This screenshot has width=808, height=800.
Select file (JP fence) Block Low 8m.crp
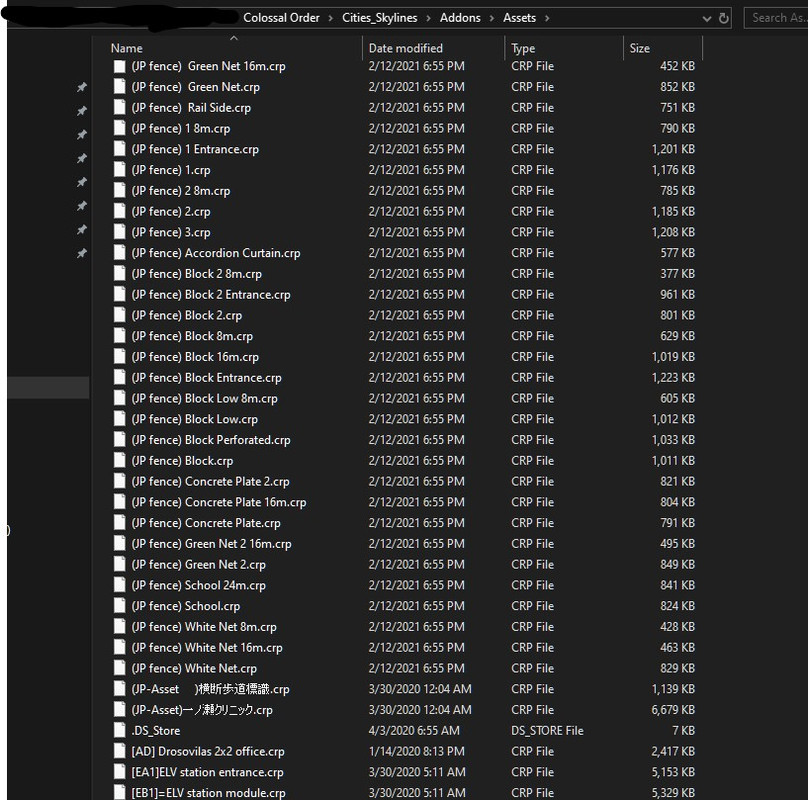(205, 398)
